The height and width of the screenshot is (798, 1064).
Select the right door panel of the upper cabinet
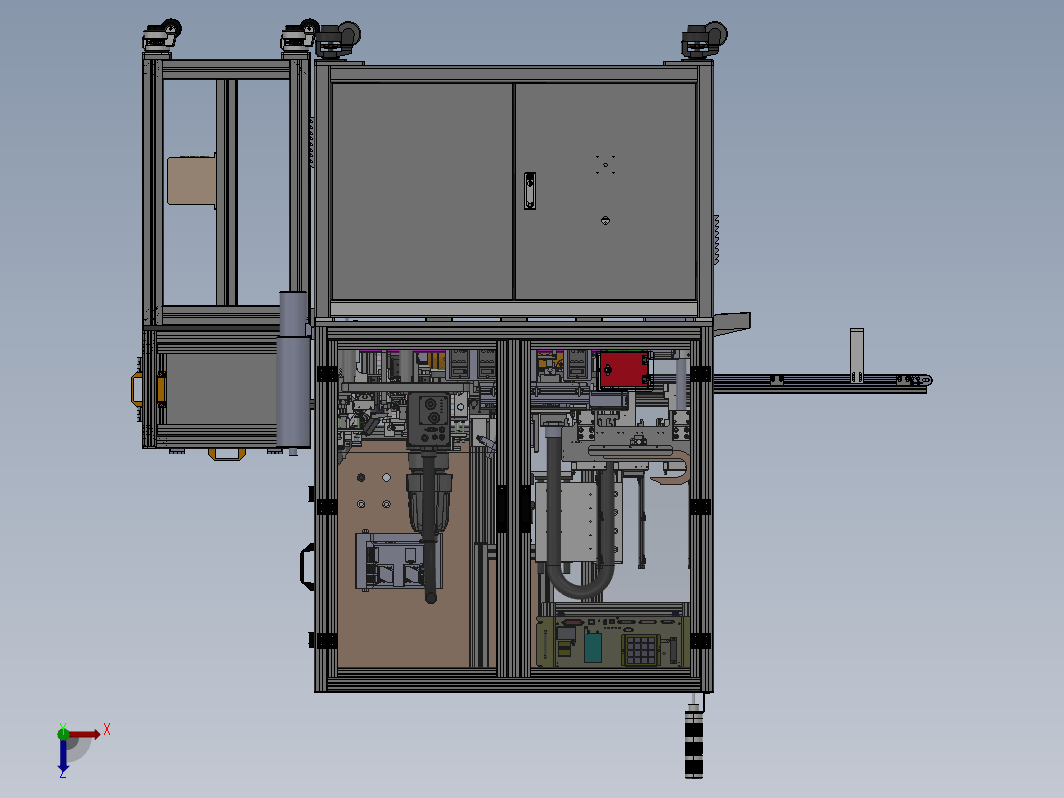(605, 191)
